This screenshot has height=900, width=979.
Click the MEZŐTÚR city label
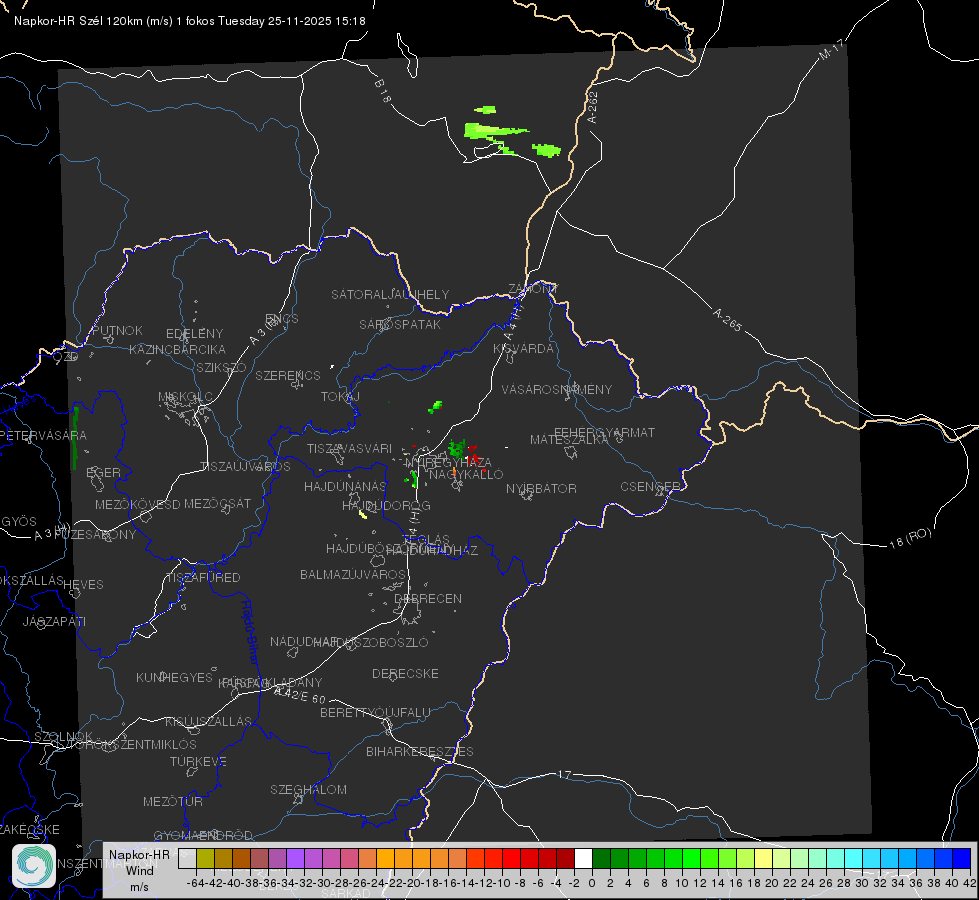(x=173, y=801)
